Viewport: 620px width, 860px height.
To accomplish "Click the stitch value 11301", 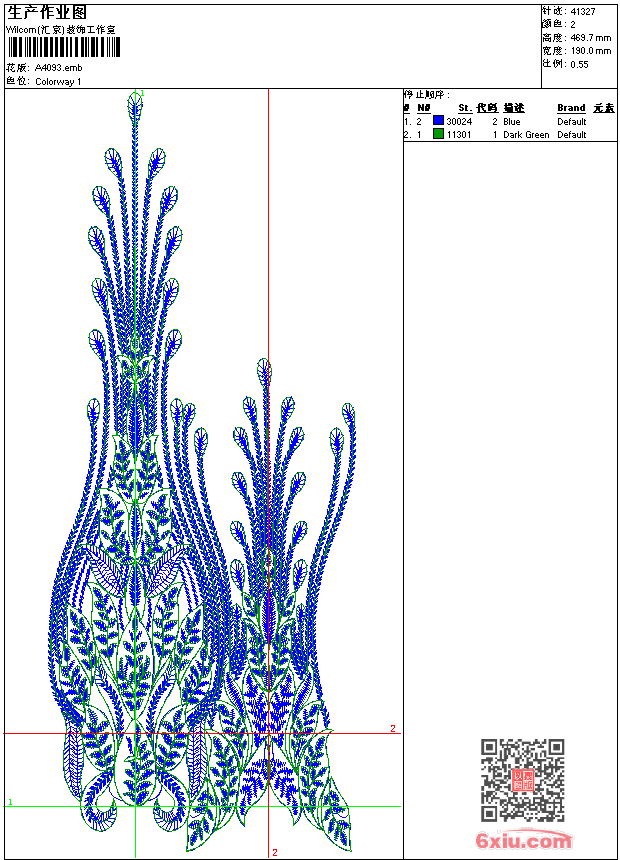I will (x=459, y=135).
